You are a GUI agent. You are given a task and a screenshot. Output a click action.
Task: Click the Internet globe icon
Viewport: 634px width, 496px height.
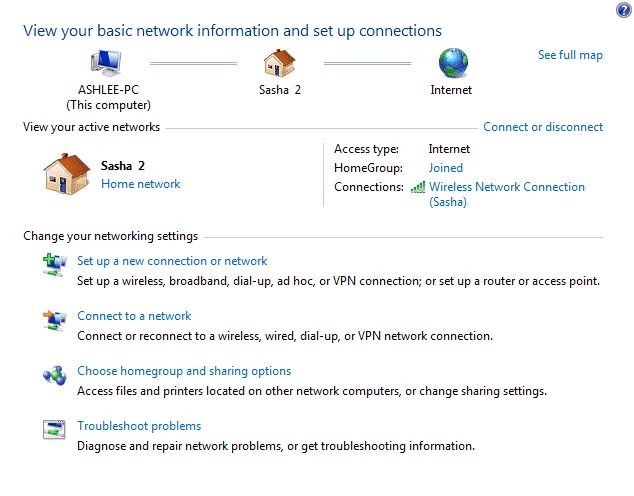[x=453, y=63]
